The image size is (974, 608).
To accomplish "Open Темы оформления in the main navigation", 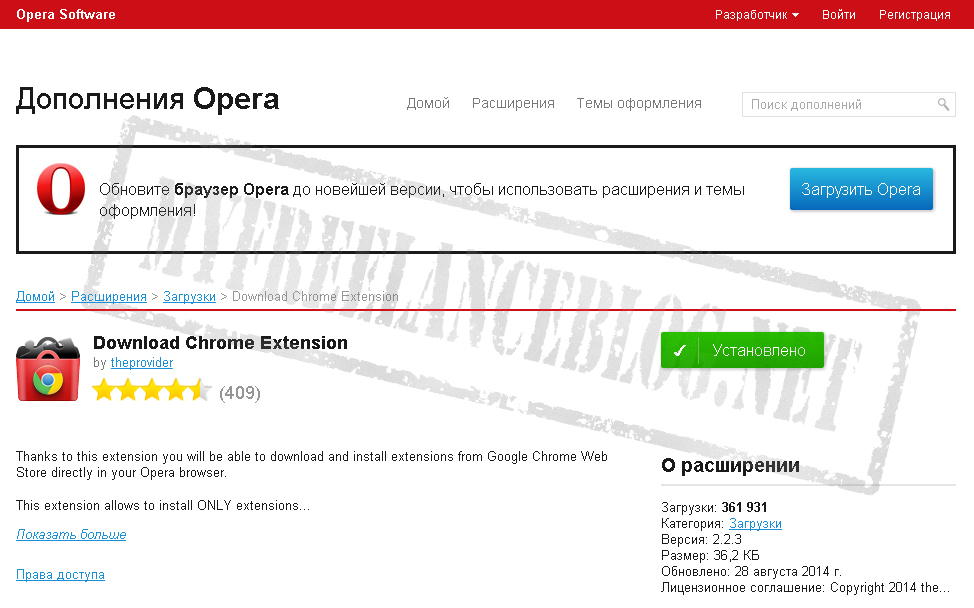I will [x=639, y=103].
